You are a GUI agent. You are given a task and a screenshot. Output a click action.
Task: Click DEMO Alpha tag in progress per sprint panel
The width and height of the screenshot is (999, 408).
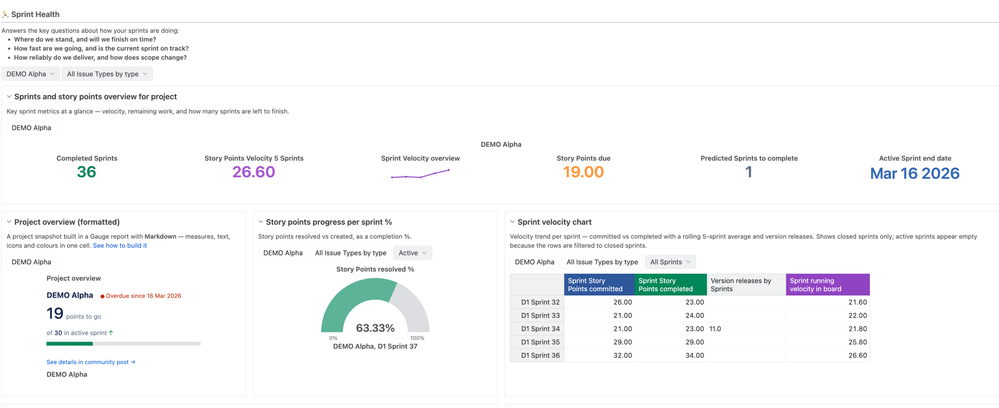point(283,253)
